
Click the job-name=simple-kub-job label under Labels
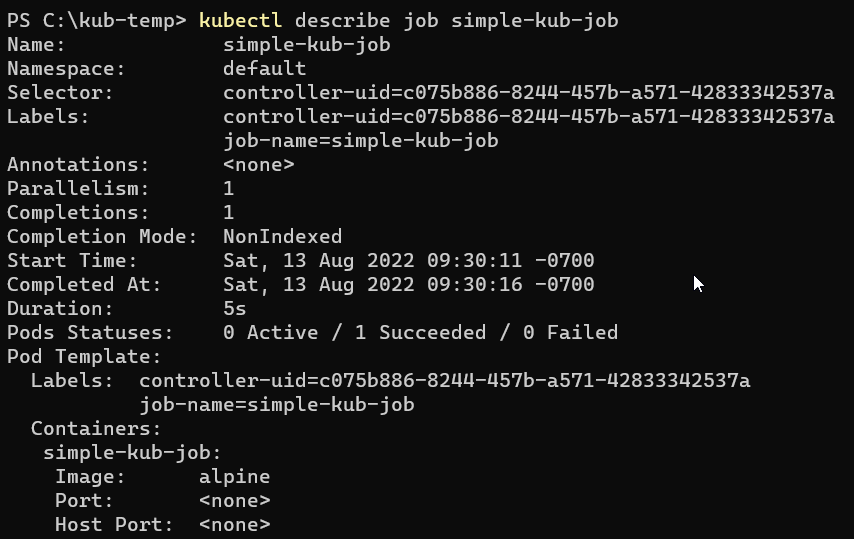pyautogui.click(x=361, y=140)
